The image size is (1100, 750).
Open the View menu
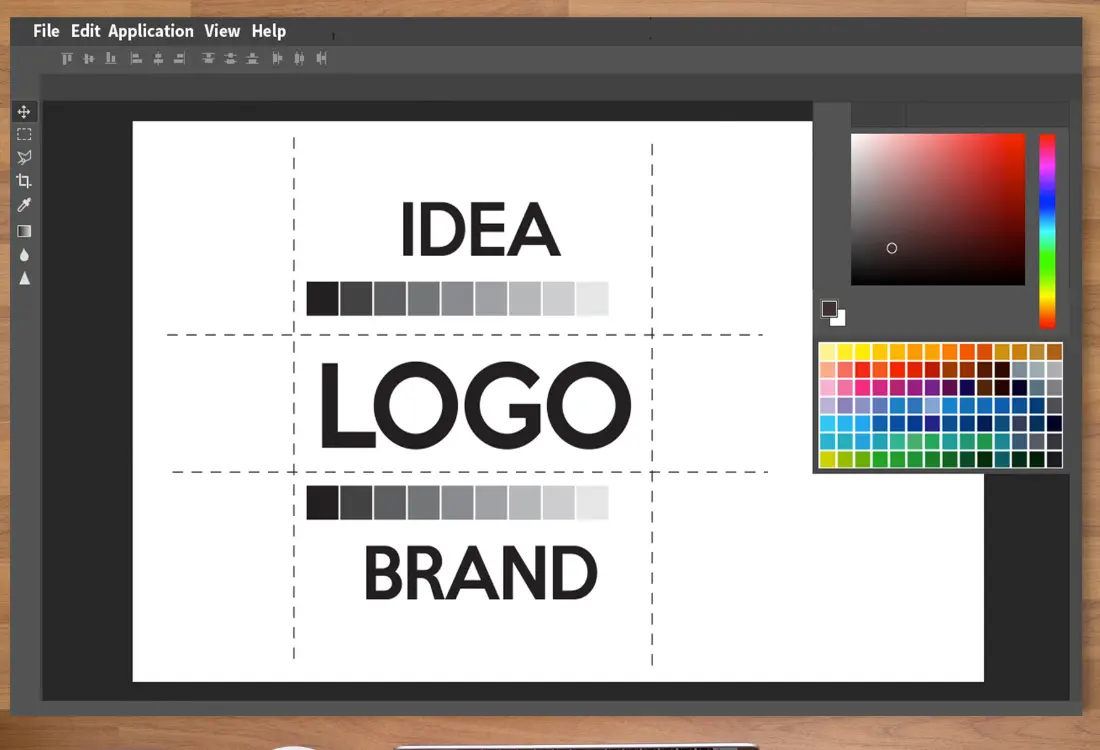(x=222, y=31)
